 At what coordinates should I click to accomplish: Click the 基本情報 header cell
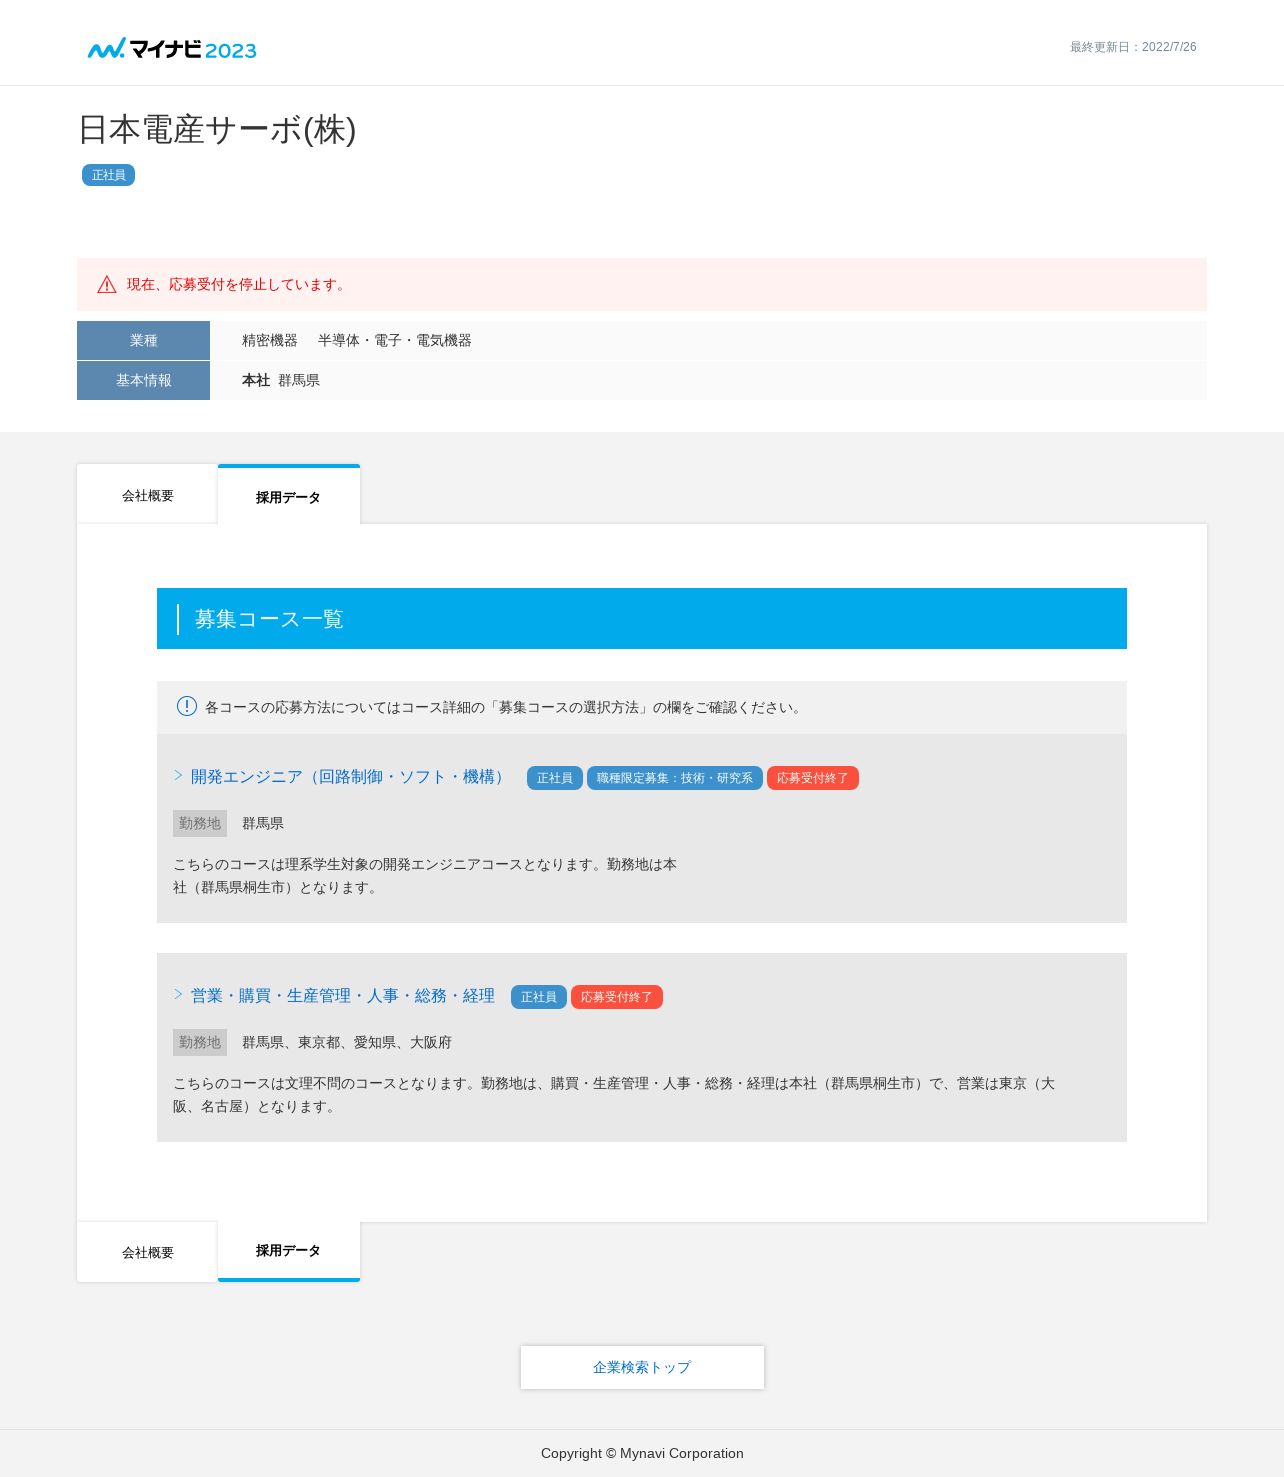pos(143,380)
